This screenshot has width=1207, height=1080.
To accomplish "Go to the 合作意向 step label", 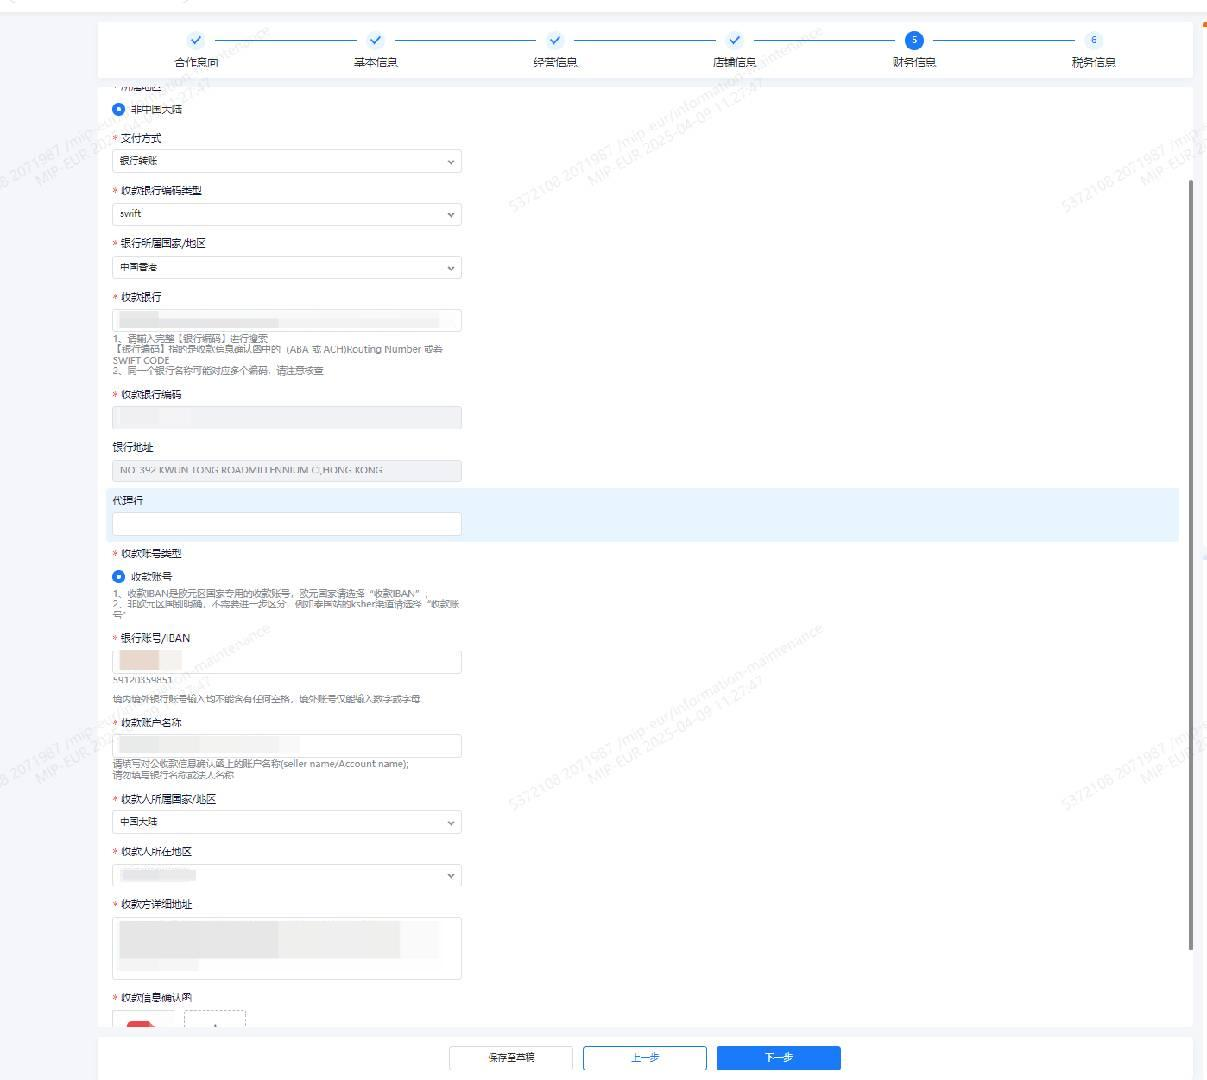I will 196,62.
